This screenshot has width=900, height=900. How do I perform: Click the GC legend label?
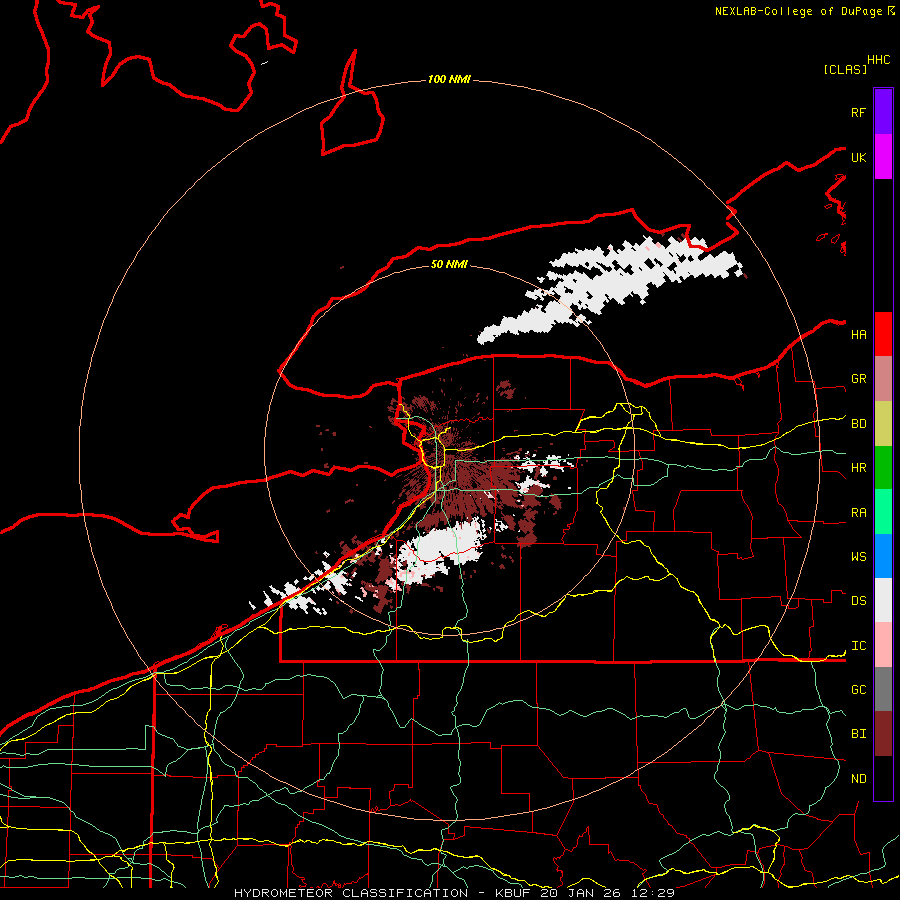point(858,689)
